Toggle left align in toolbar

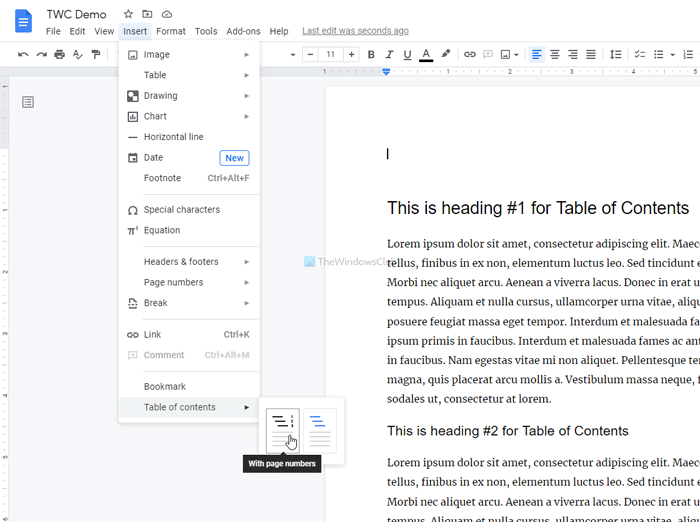(537, 54)
